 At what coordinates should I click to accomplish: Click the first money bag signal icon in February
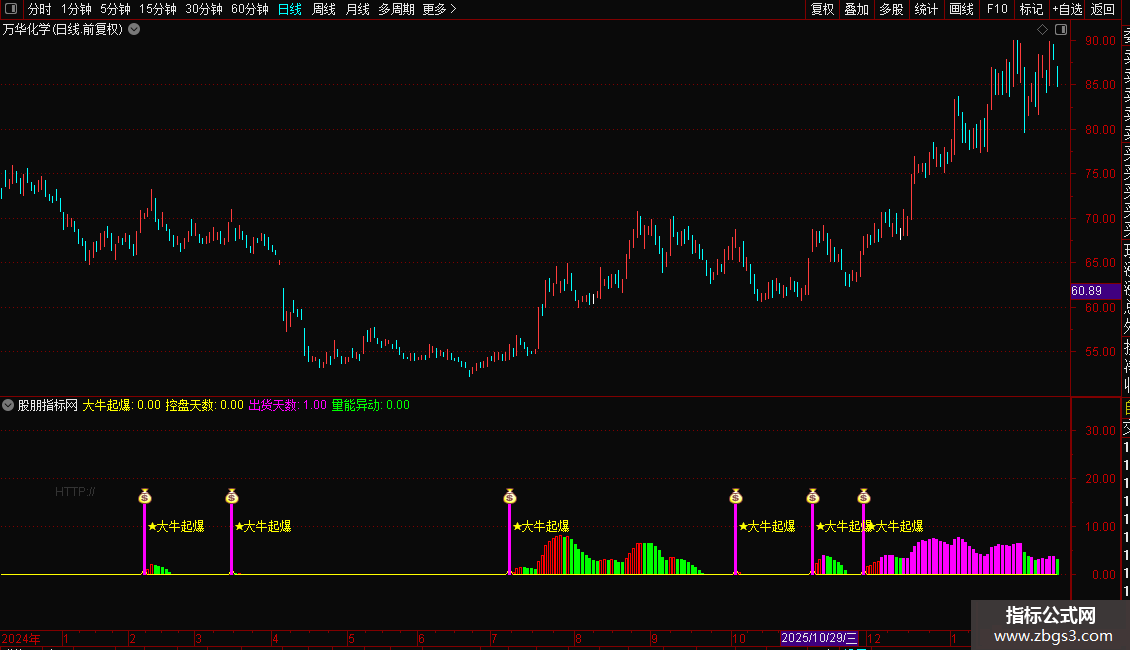145,496
